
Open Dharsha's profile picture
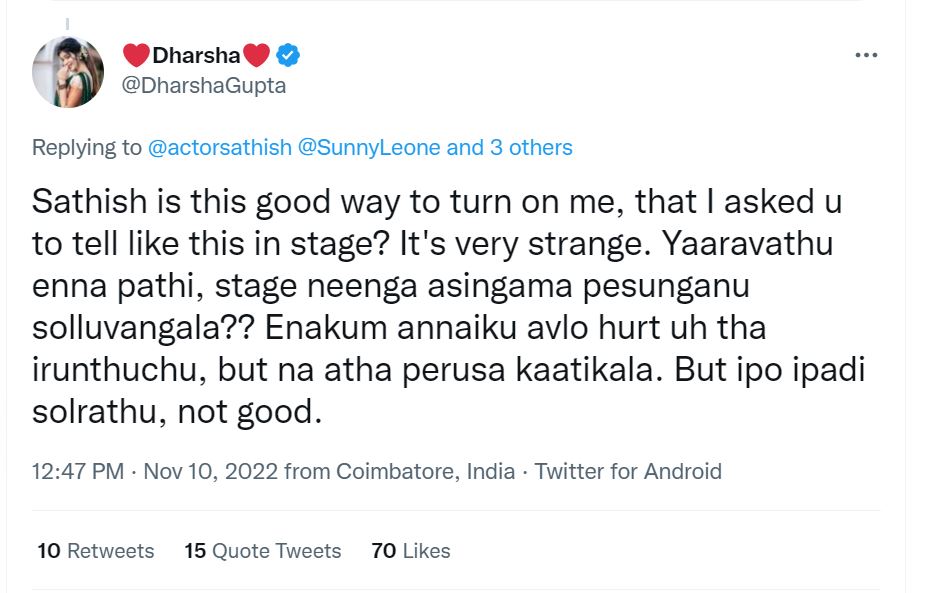(x=68, y=71)
